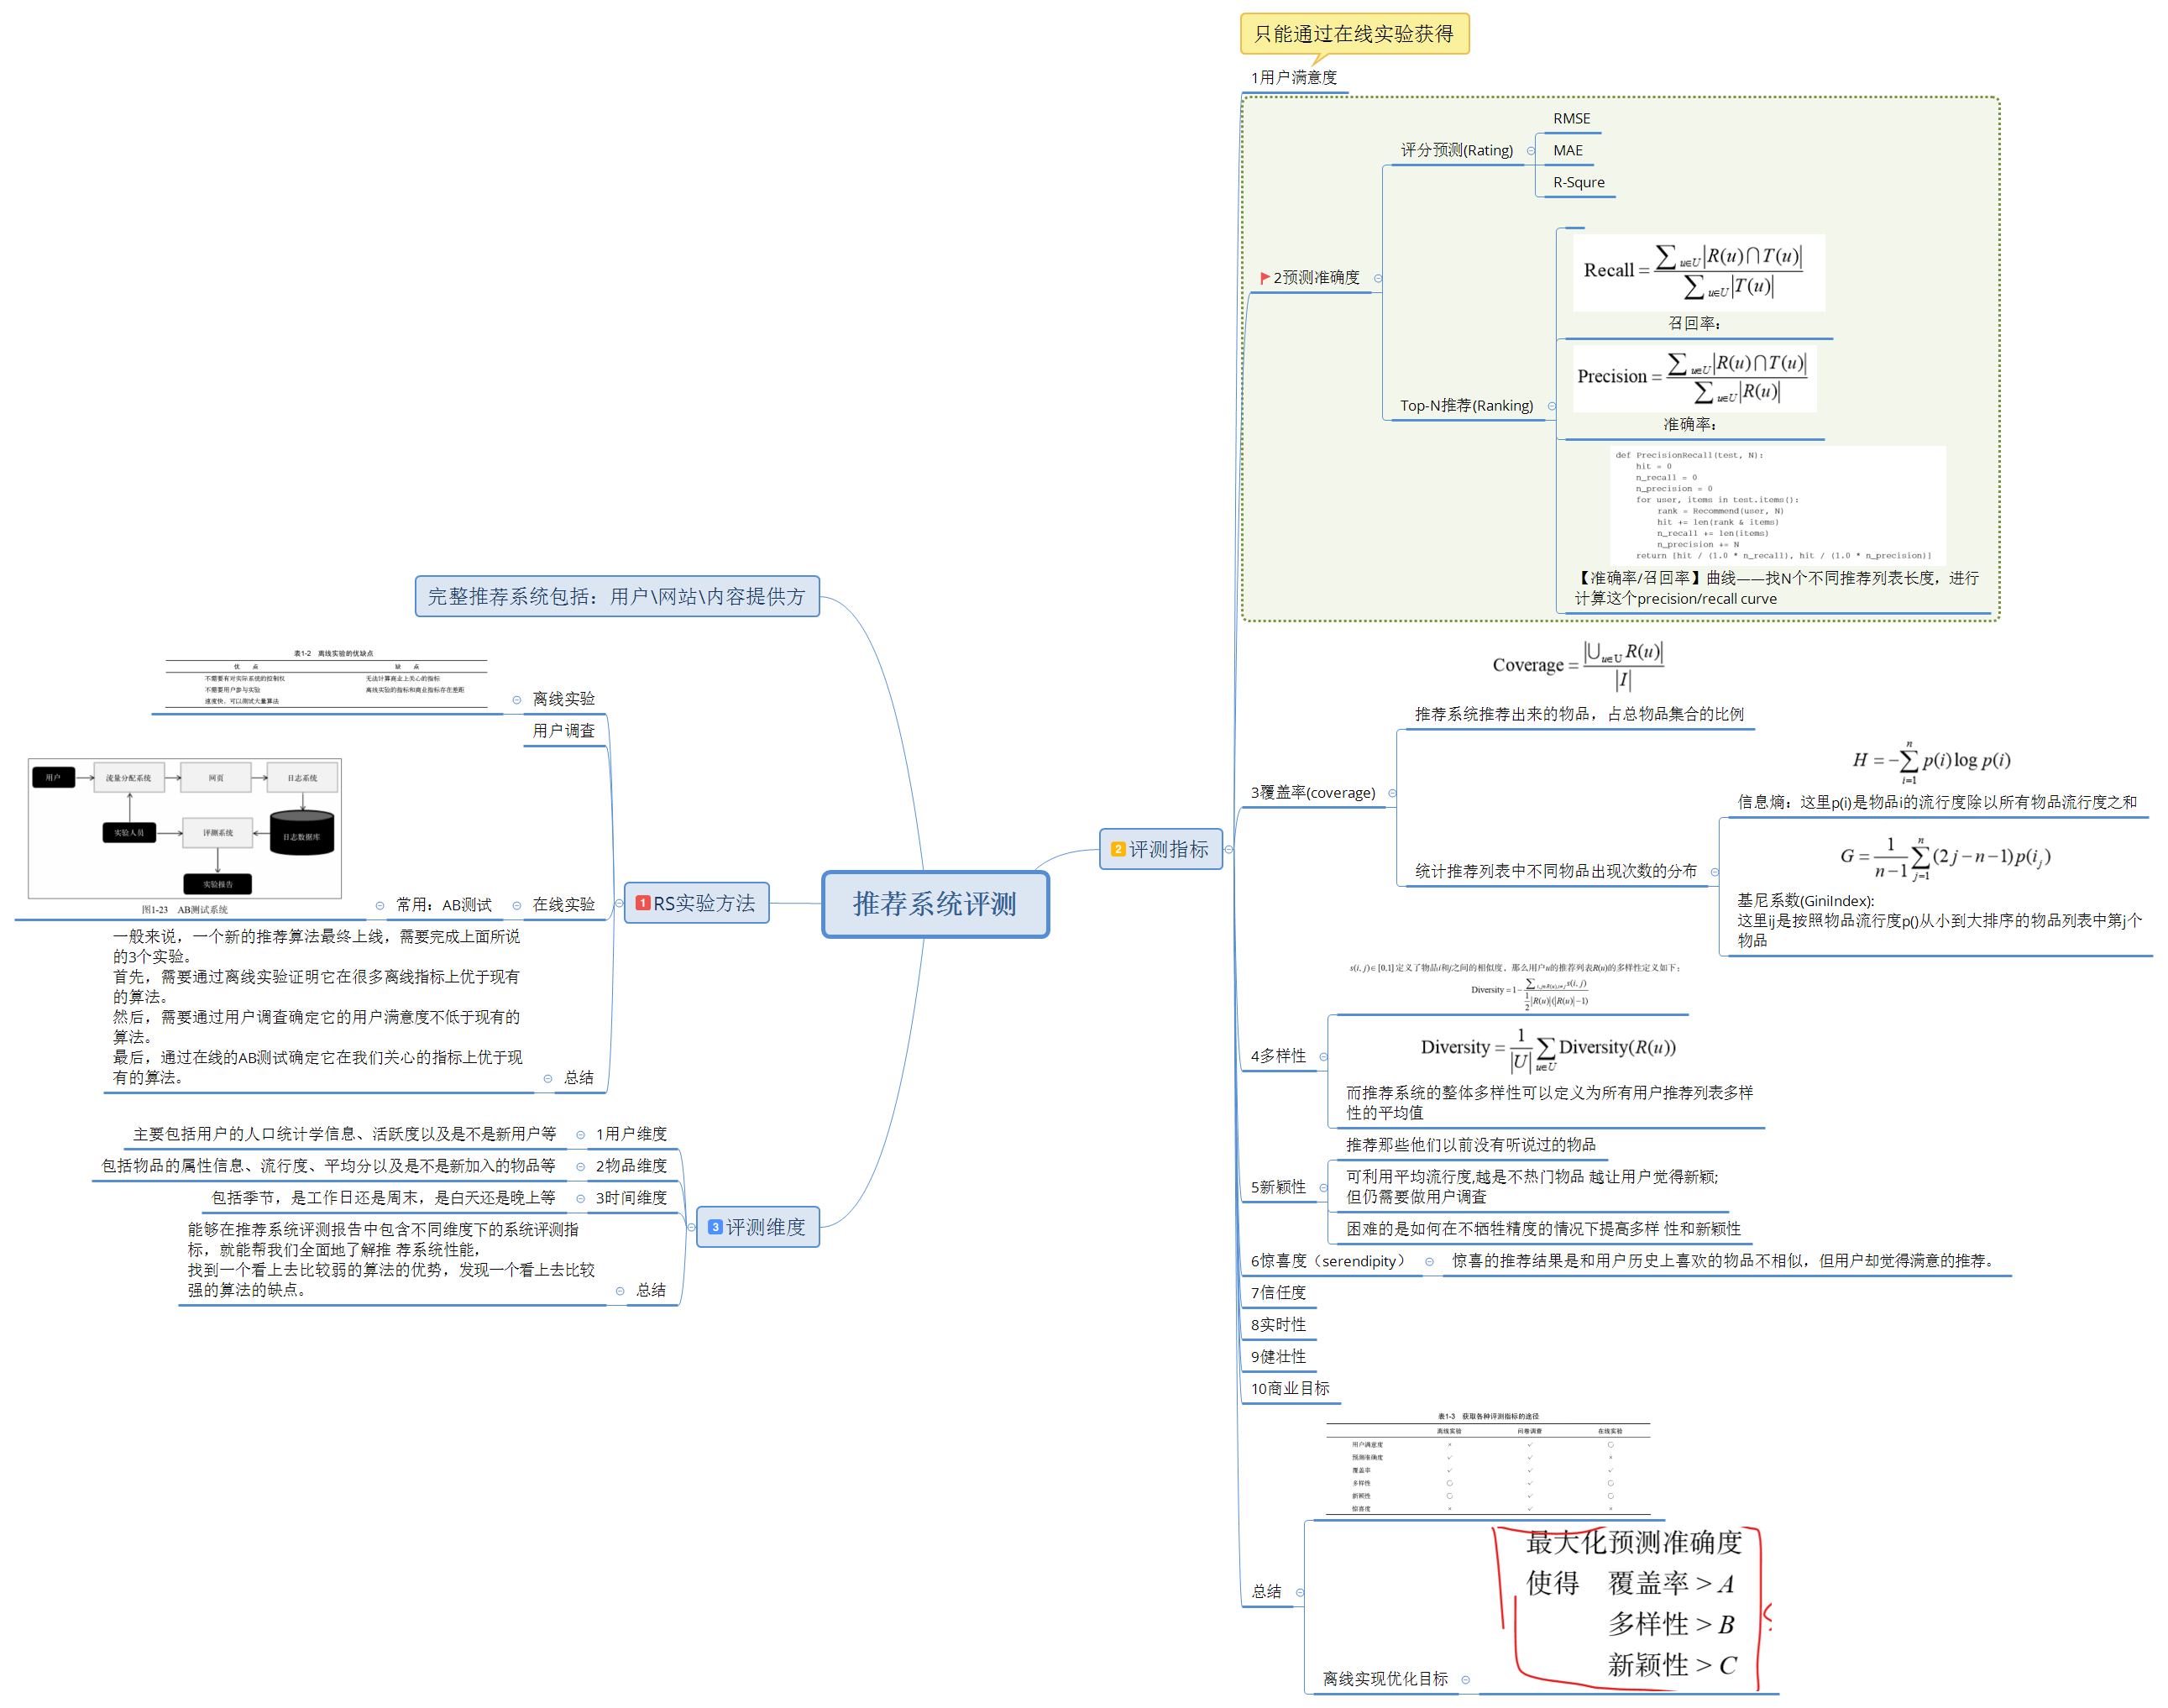Collapse the 总结 branch under 评测指标
The height and width of the screenshot is (1708, 2168).
tap(1299, 1592)
